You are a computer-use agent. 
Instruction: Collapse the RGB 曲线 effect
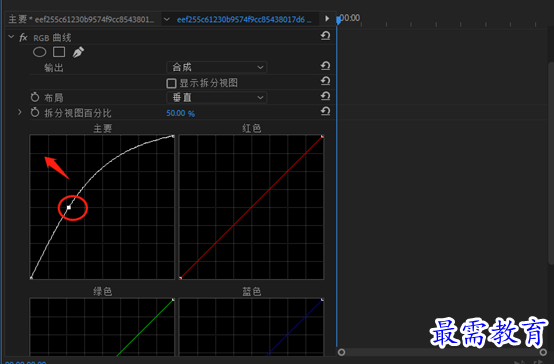coord(11,37)
